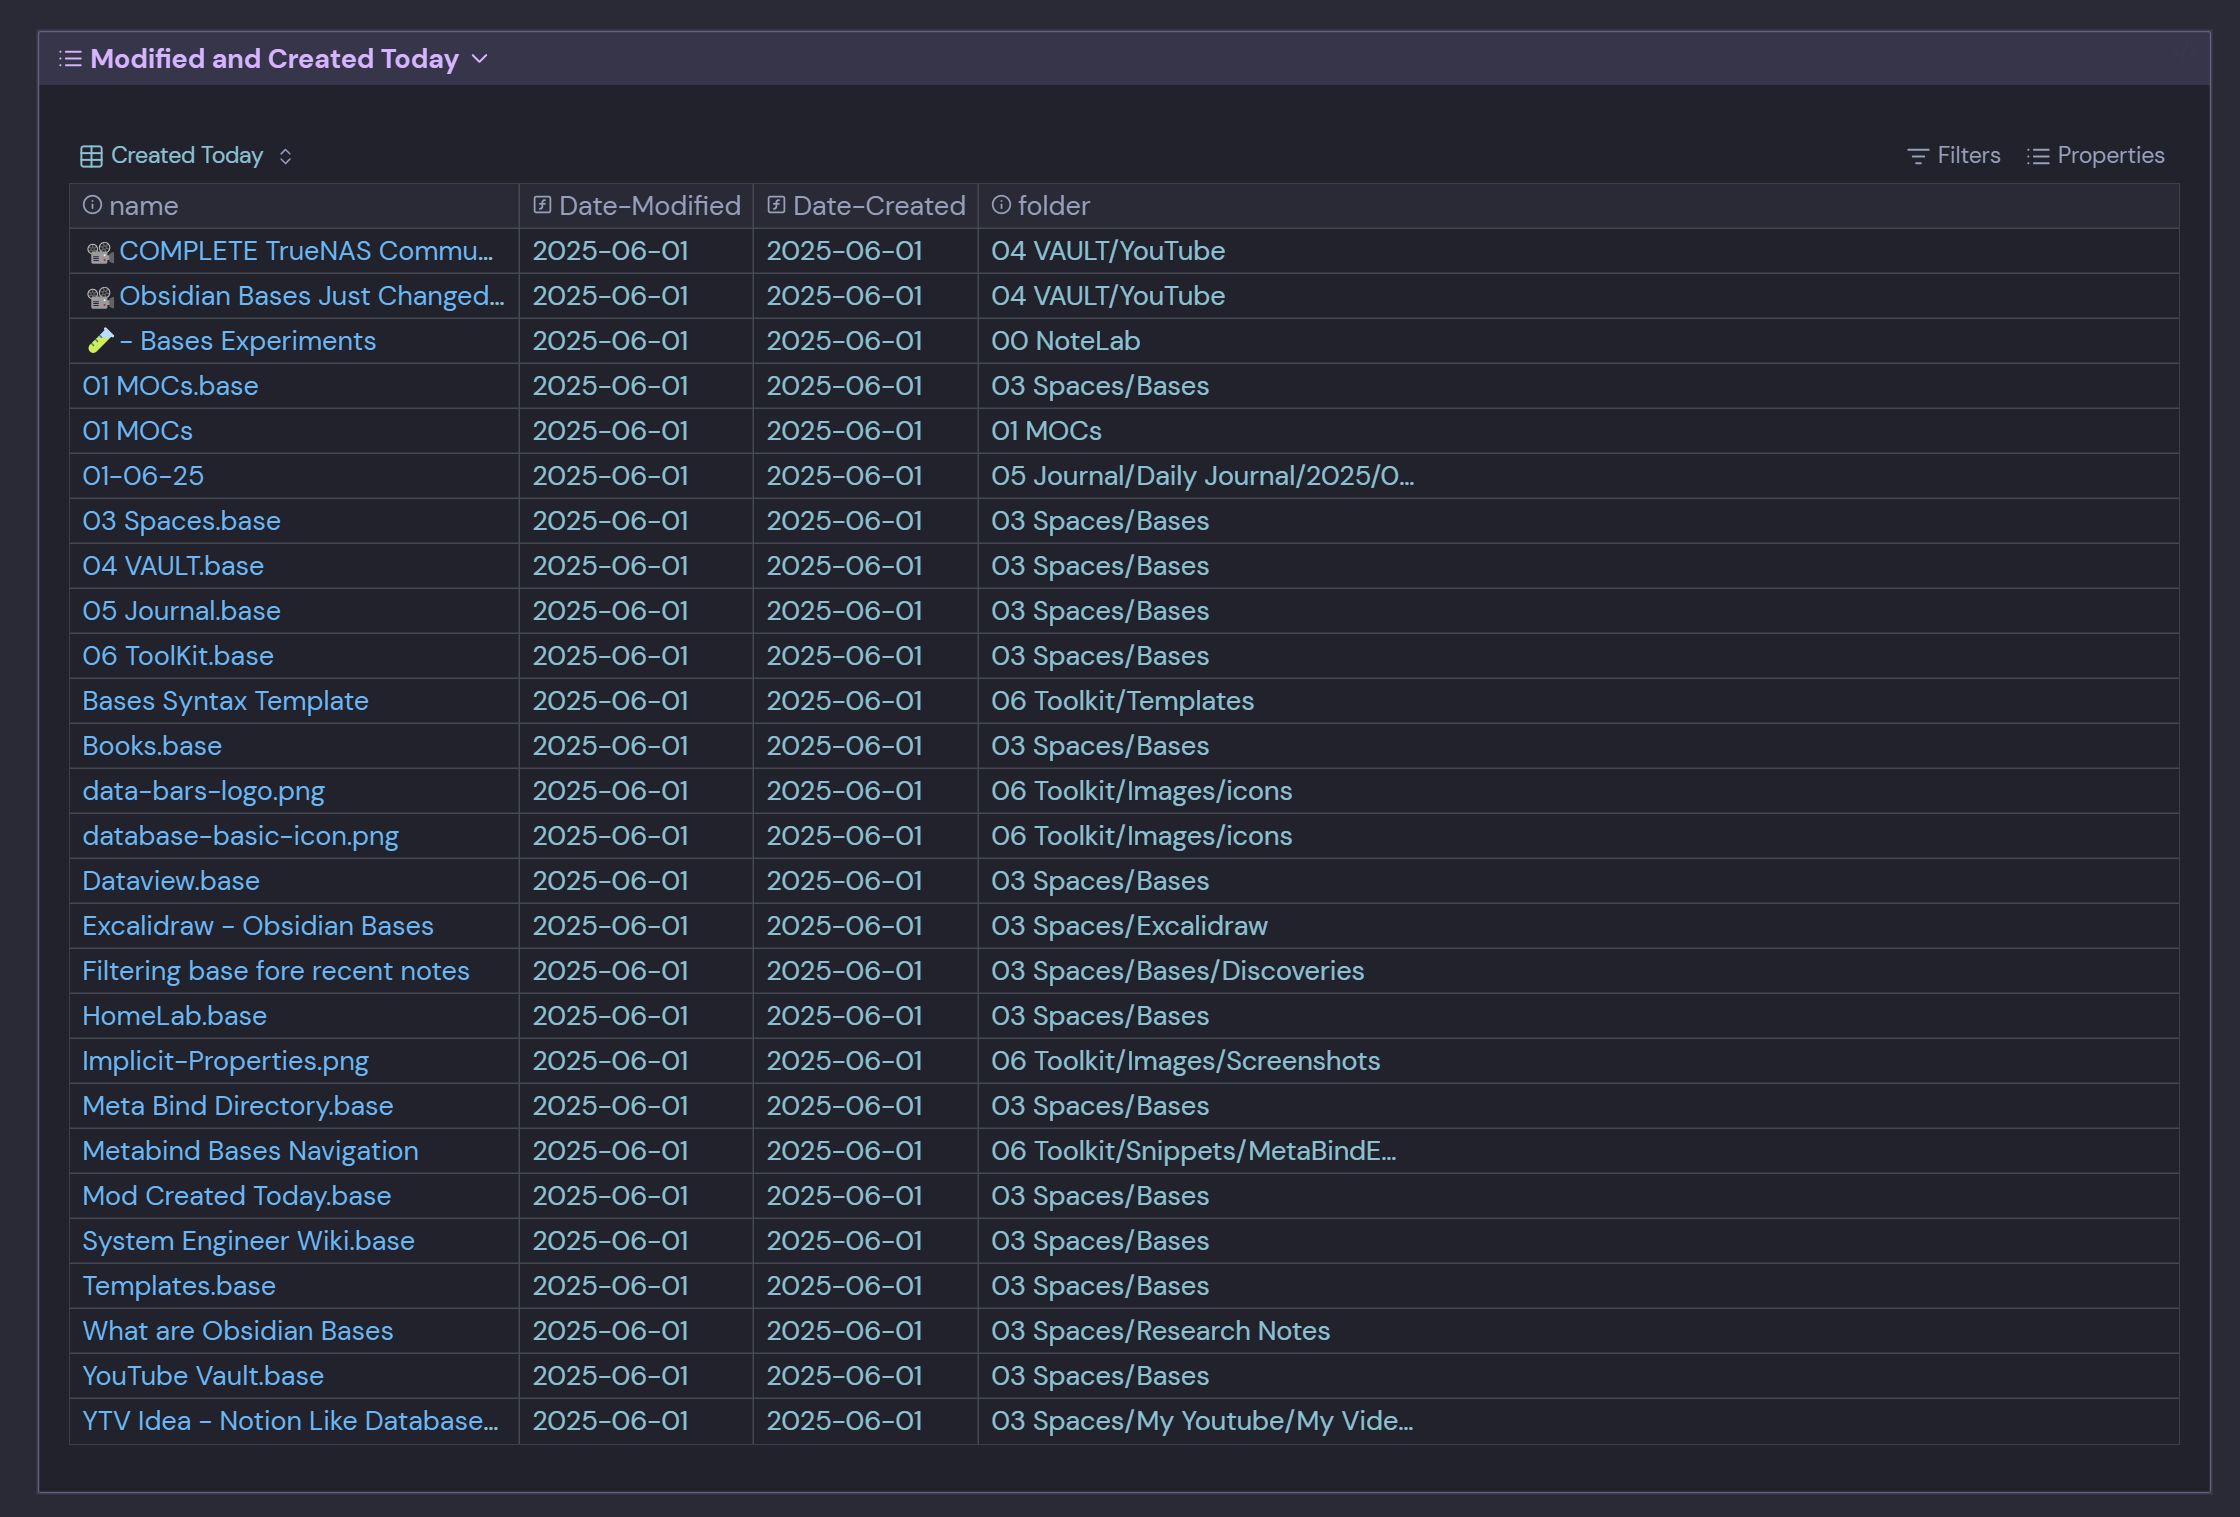Open the Created Today view switcher arrows
Image resolution: width=2240 pixels, height=1517 pixels.
pos(286,156)
